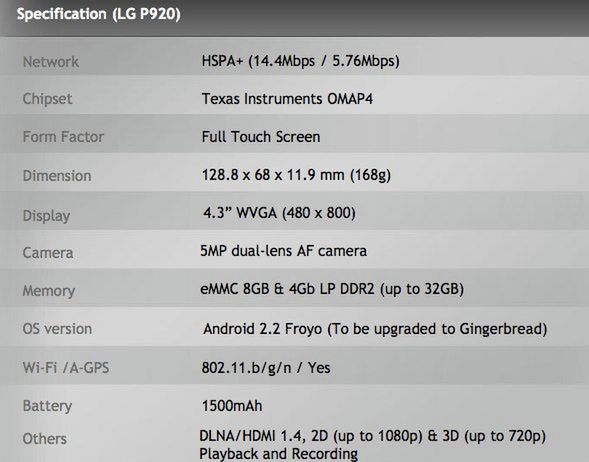Select the Chipset label
Viewport: 589px width, 462px height.
click(x=47, y=99)
